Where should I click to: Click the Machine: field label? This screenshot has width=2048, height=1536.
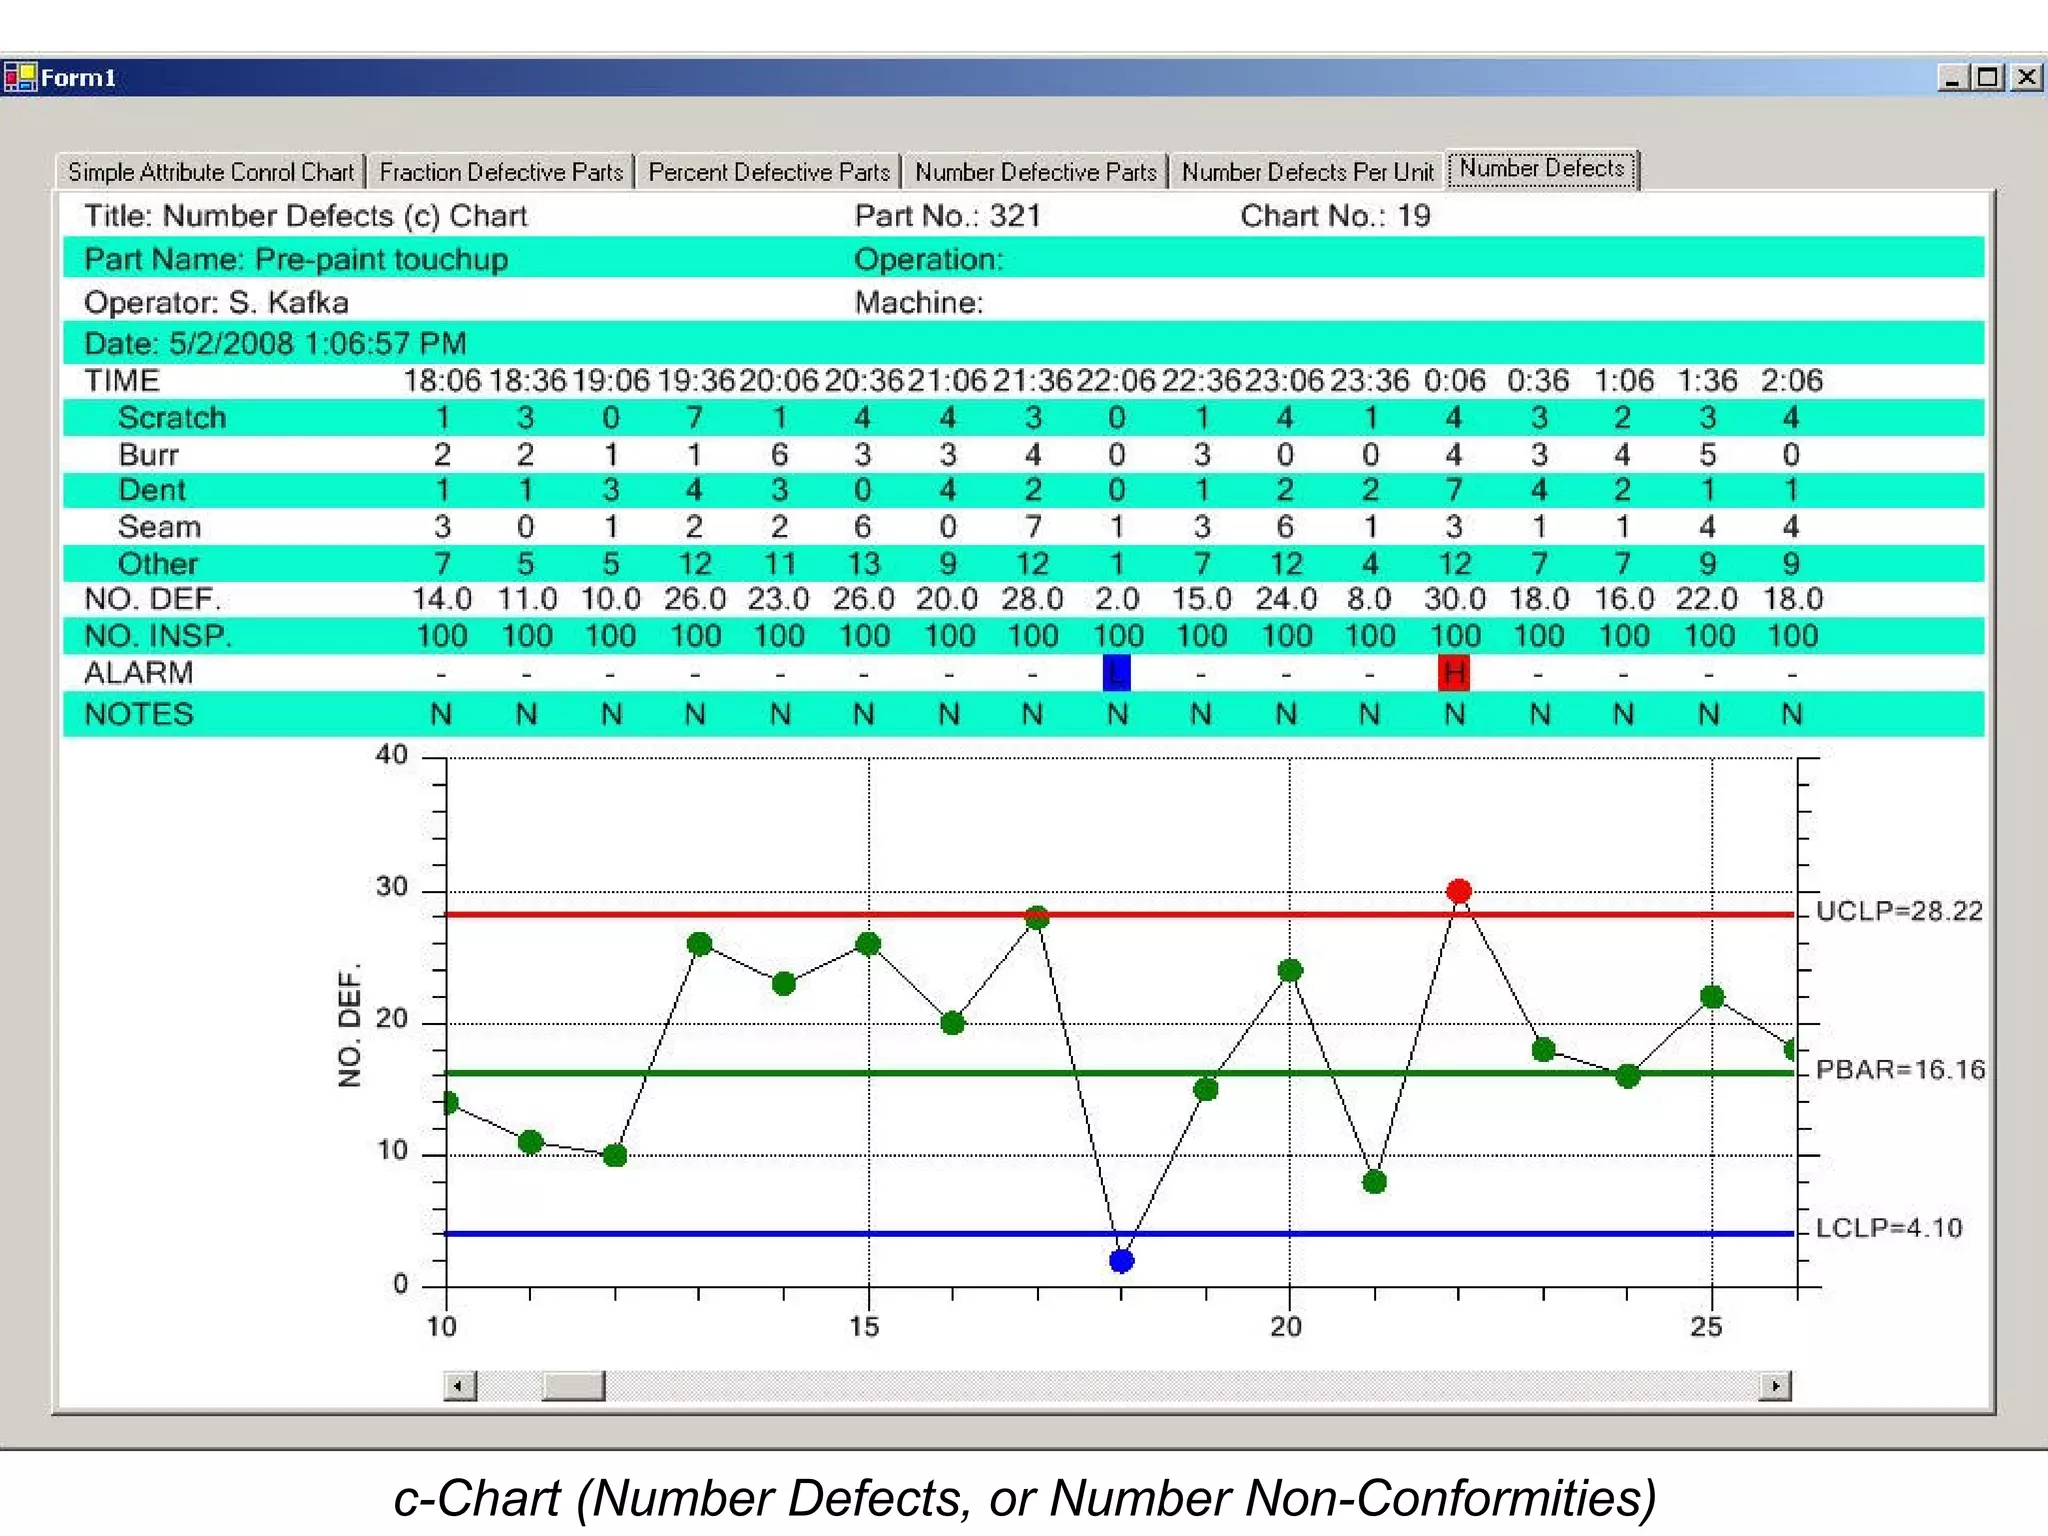918,302
